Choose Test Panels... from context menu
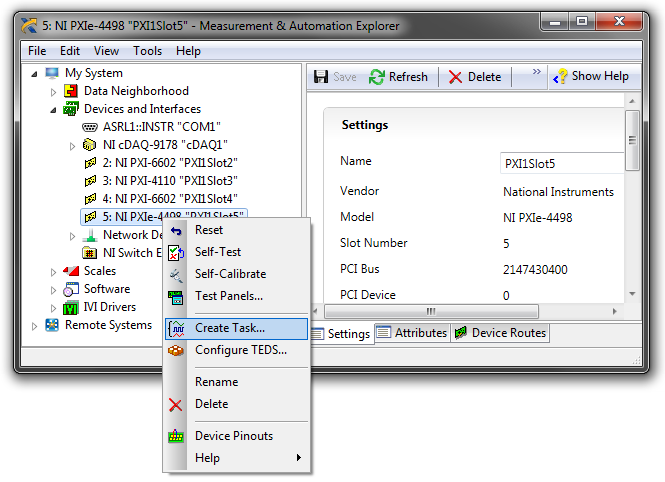The width and height of the screenshot is (665, 482). (237, 296)
